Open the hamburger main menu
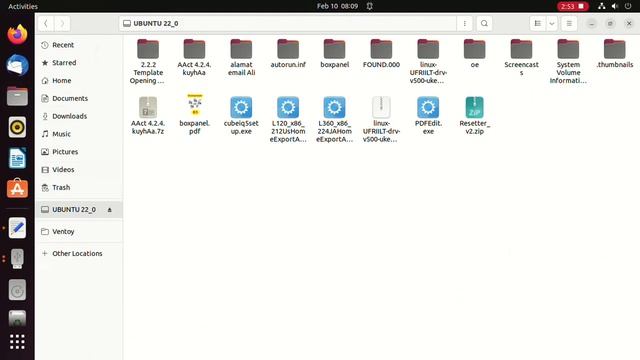This screenshot has height=360, width=640. (x=569, y=23)
